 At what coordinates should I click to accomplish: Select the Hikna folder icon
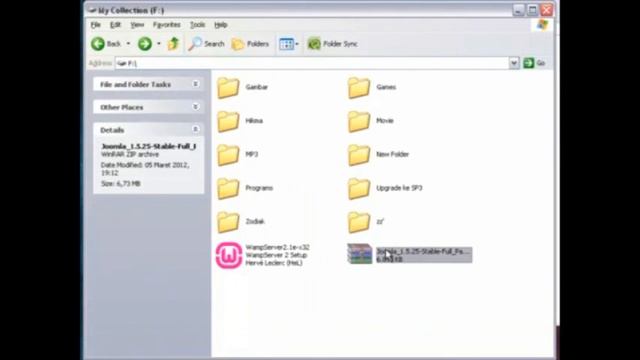click(228, 121)
